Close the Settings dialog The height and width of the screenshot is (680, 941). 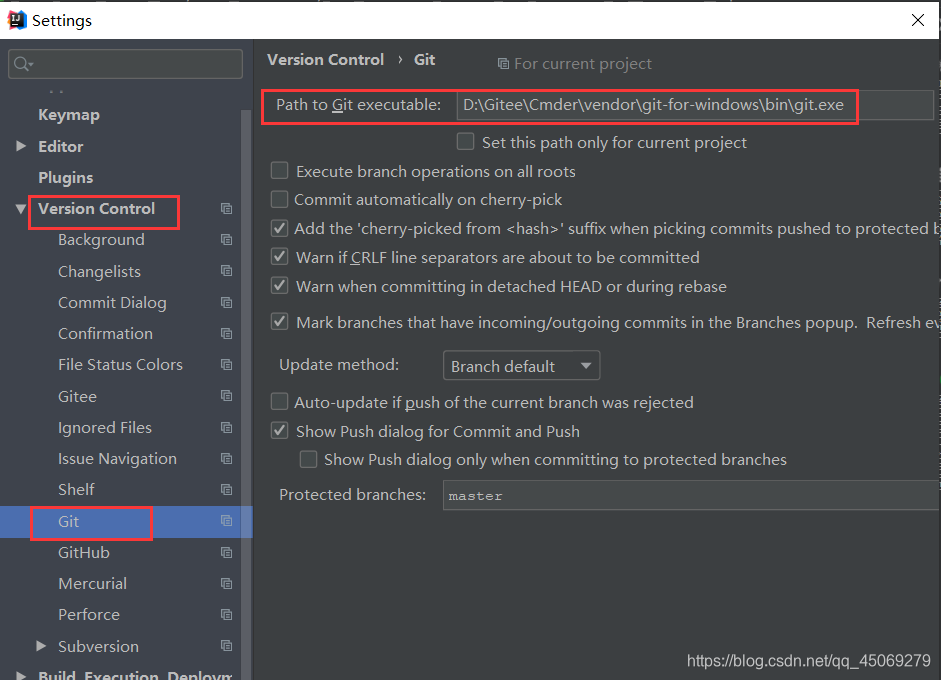(x=918, y=20)
